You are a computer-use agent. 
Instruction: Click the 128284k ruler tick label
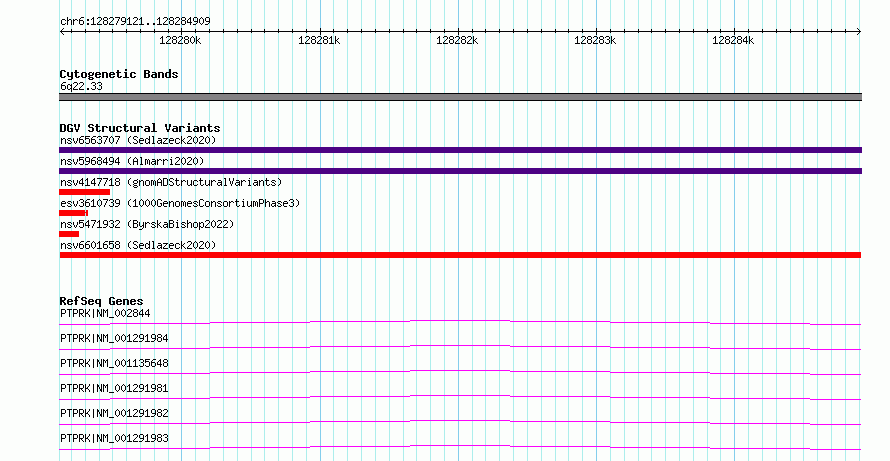point(733,40)
